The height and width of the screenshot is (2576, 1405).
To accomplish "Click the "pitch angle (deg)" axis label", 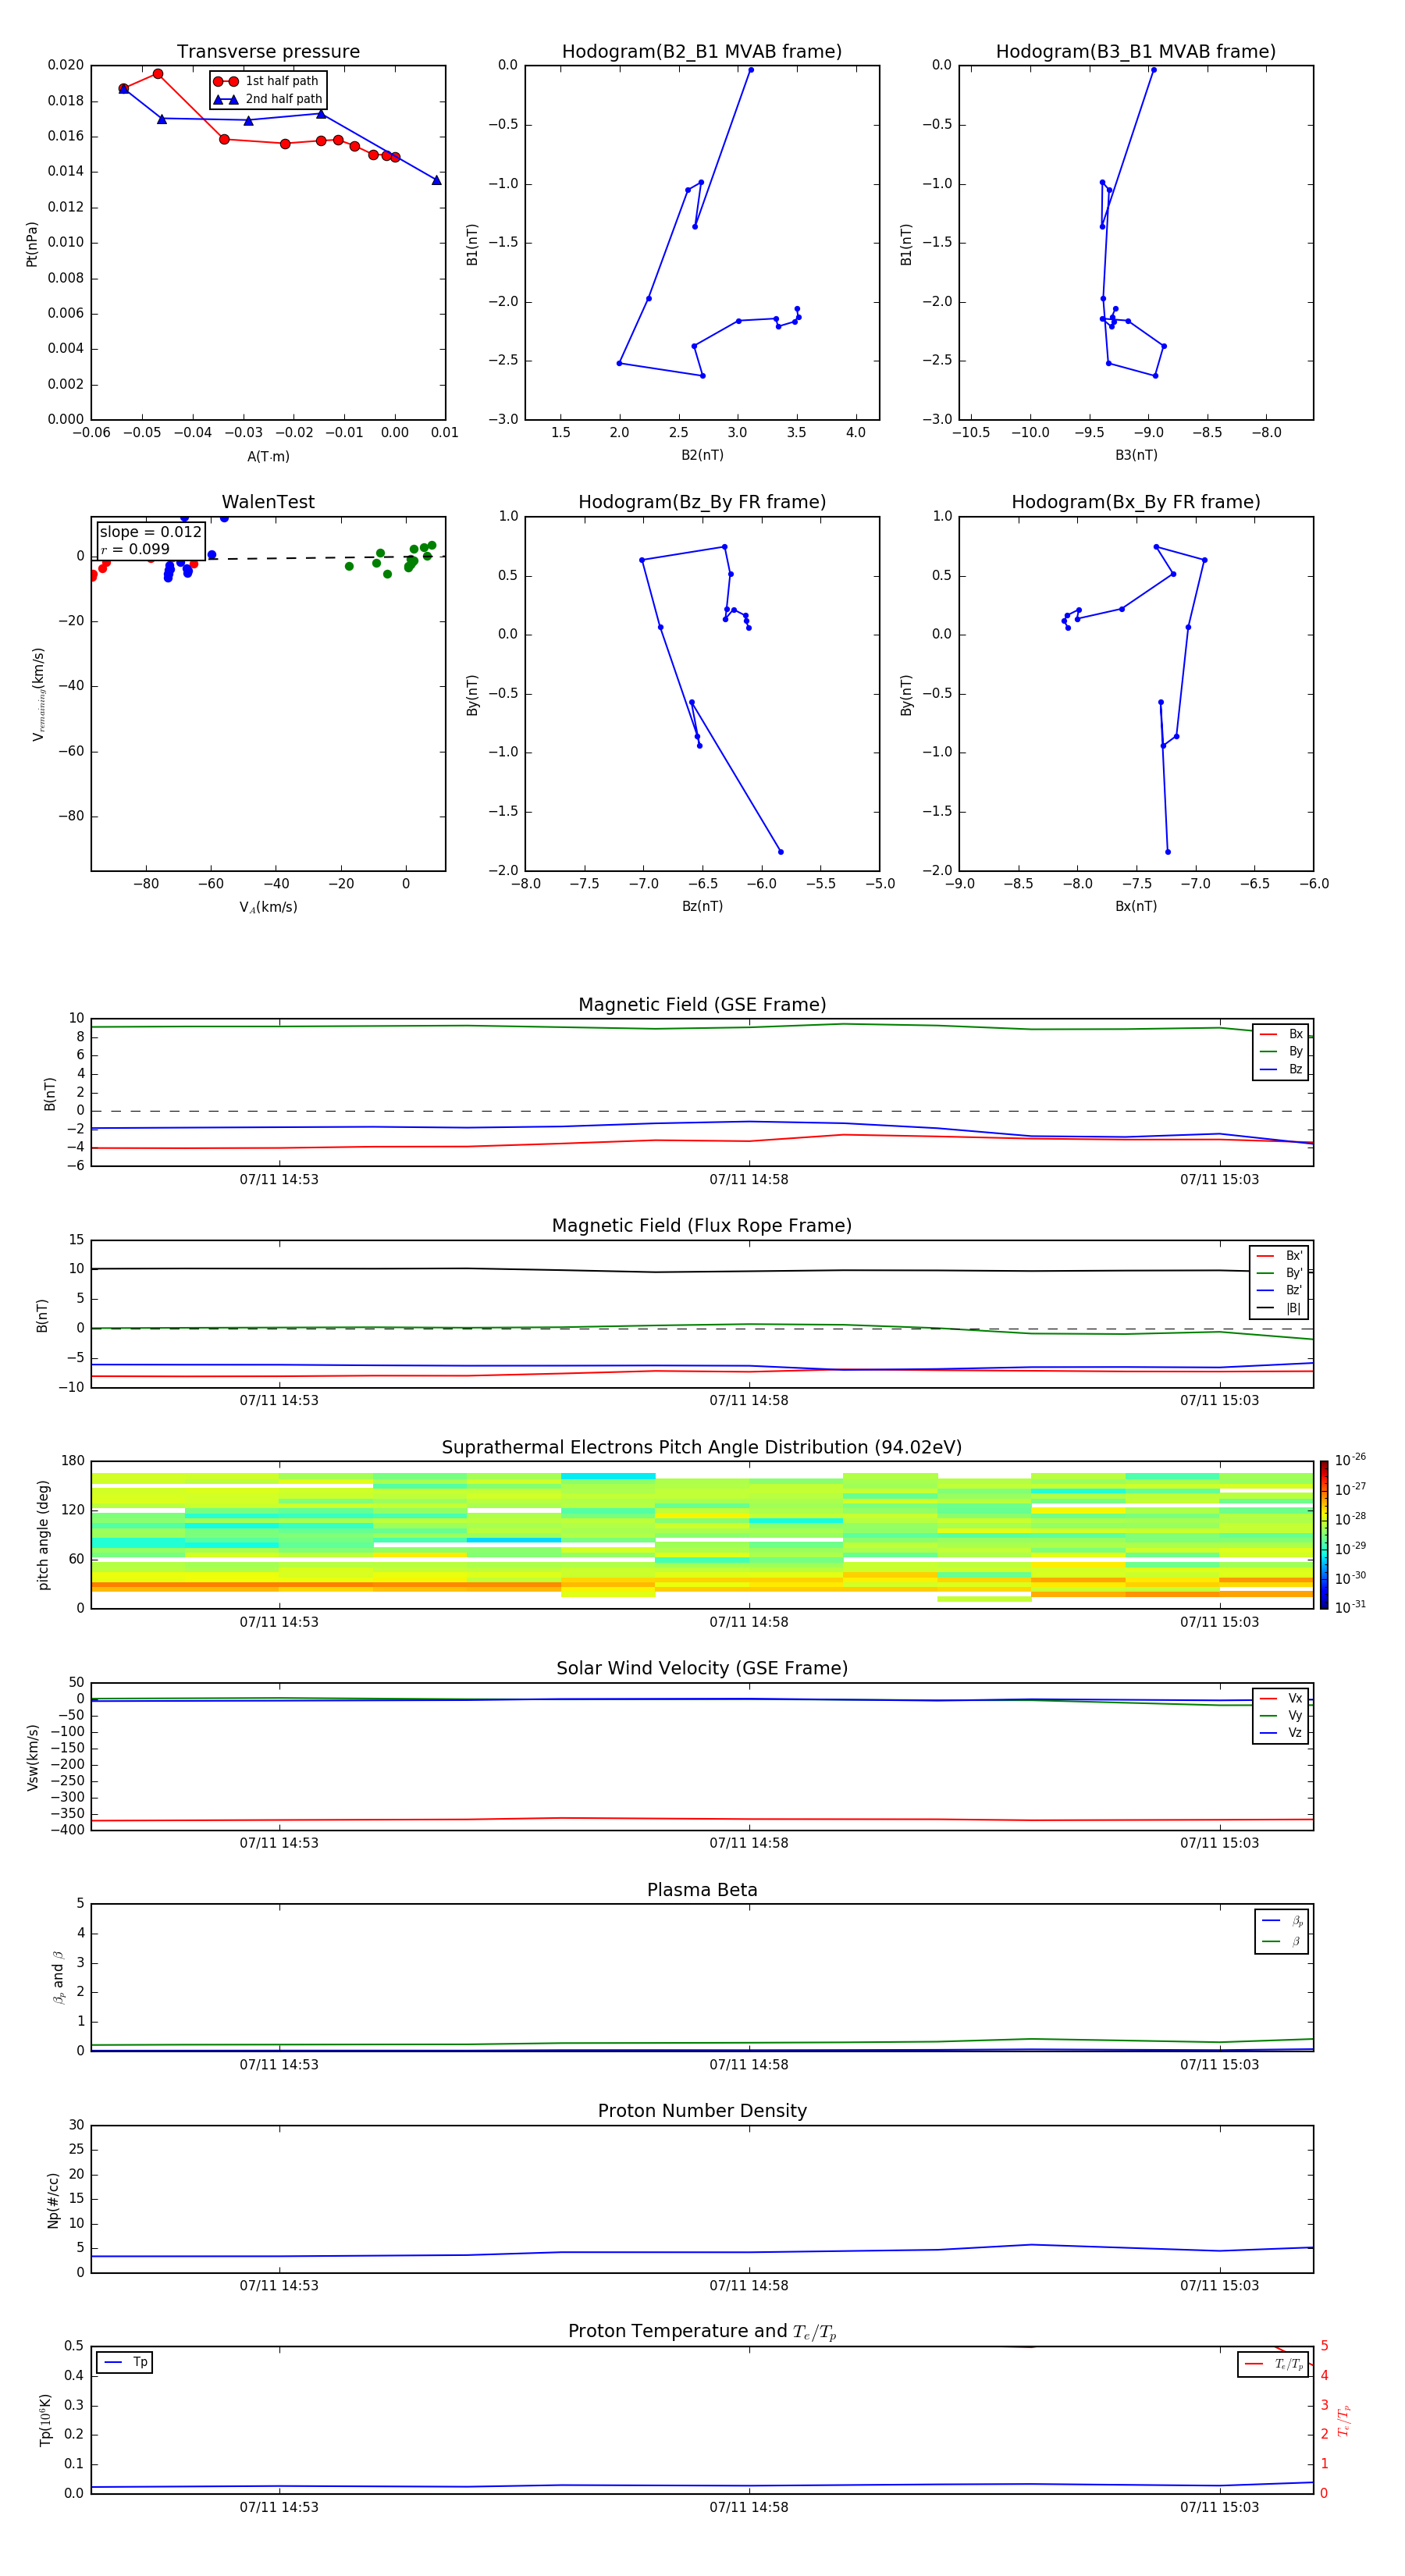I will pyautogui.click(x=43, y=1535).
